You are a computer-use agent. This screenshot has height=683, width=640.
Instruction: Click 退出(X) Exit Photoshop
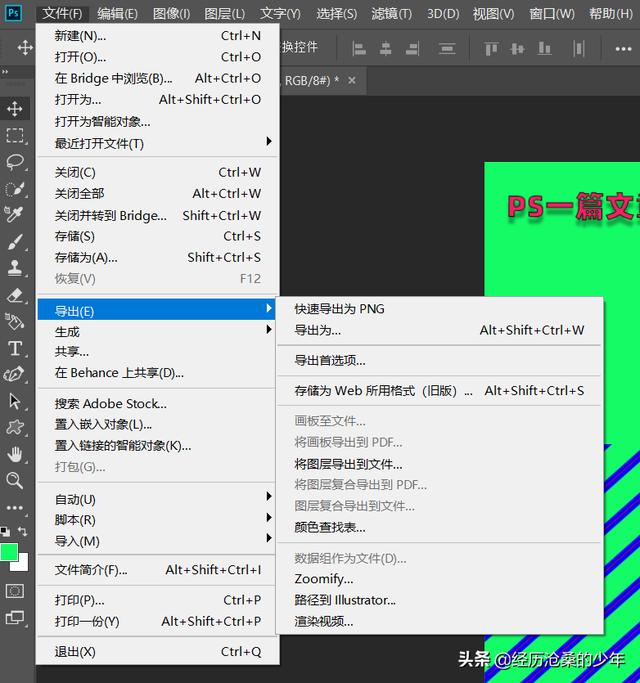point(158,651)
